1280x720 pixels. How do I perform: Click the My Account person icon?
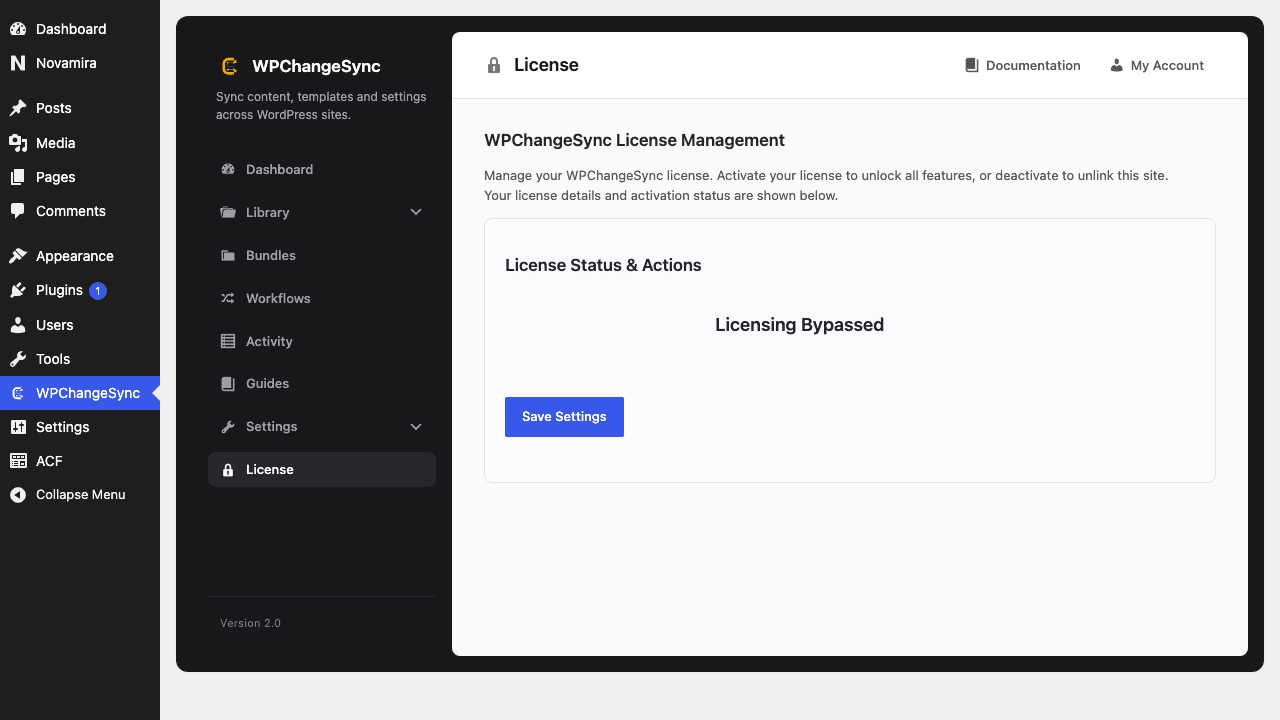[x=1116, y=65]
